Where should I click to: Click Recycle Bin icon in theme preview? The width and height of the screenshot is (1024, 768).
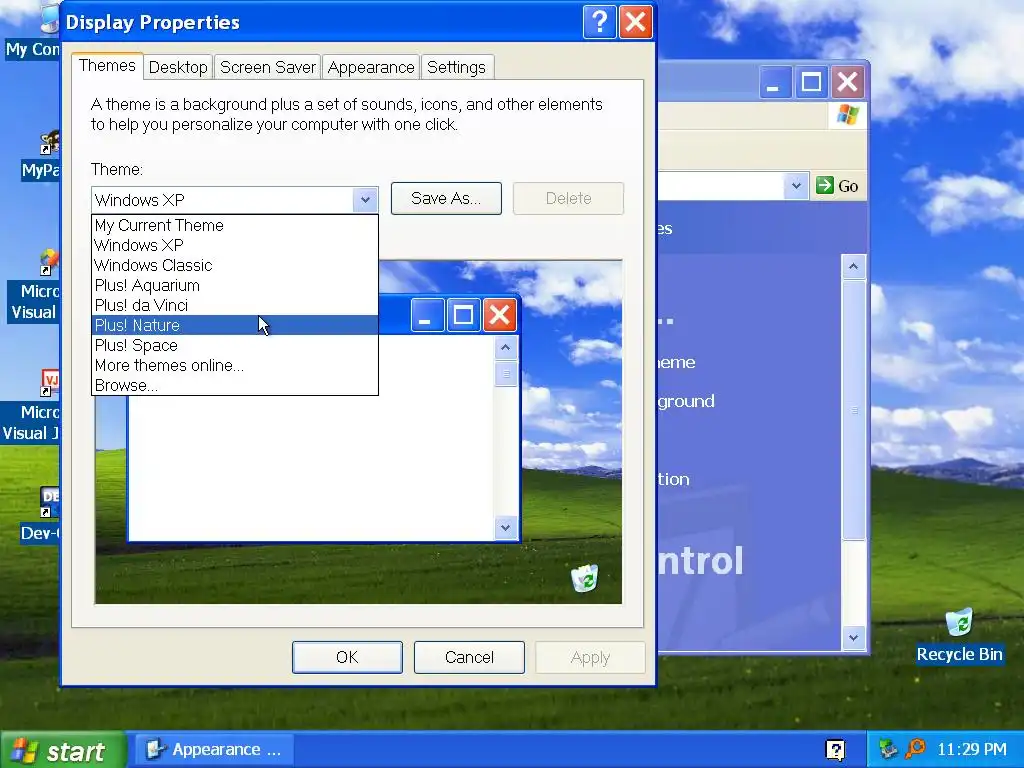[584, 578]
